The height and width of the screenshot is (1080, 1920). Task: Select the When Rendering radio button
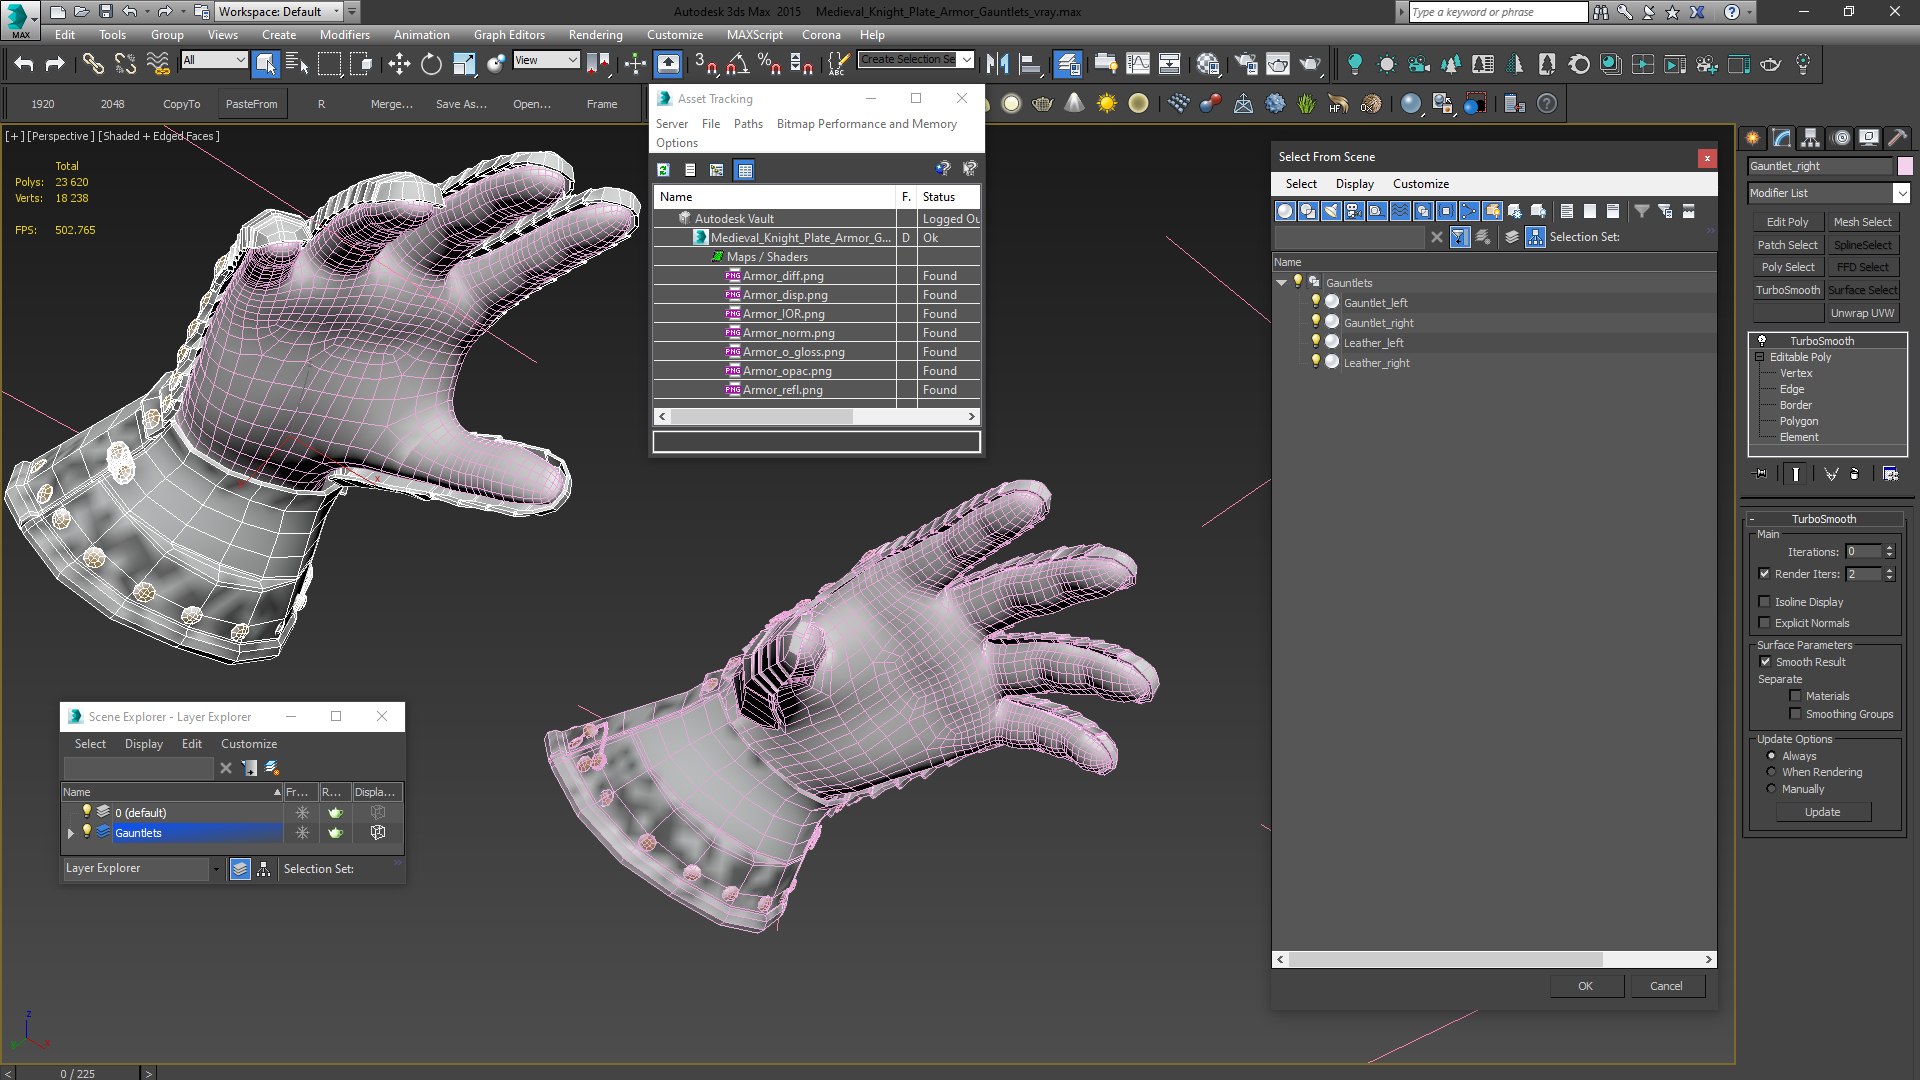pos(1771,772)
